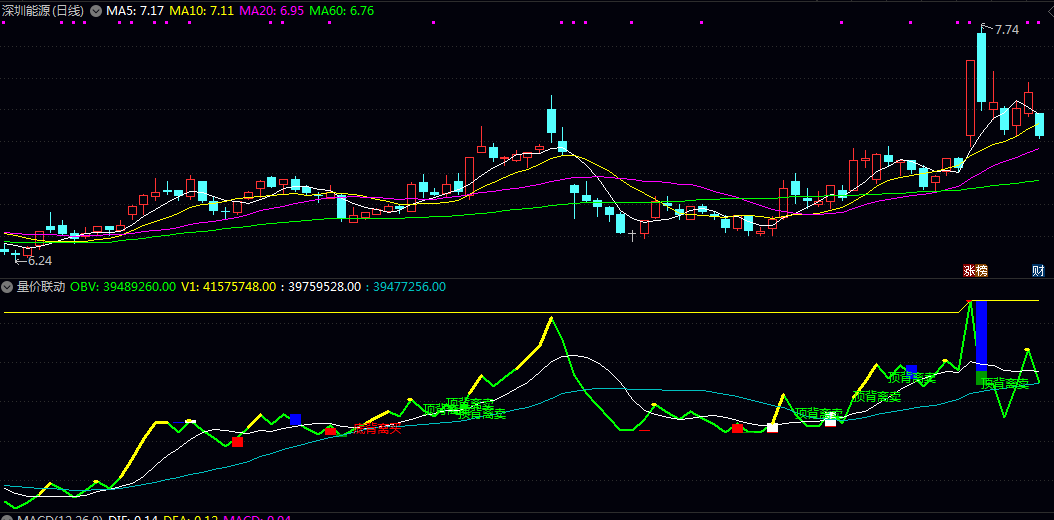Expand the MACD indicator dropdown arrow
Image resolution: width=1054 pixels, height=520 pixels.
(9, 517)
